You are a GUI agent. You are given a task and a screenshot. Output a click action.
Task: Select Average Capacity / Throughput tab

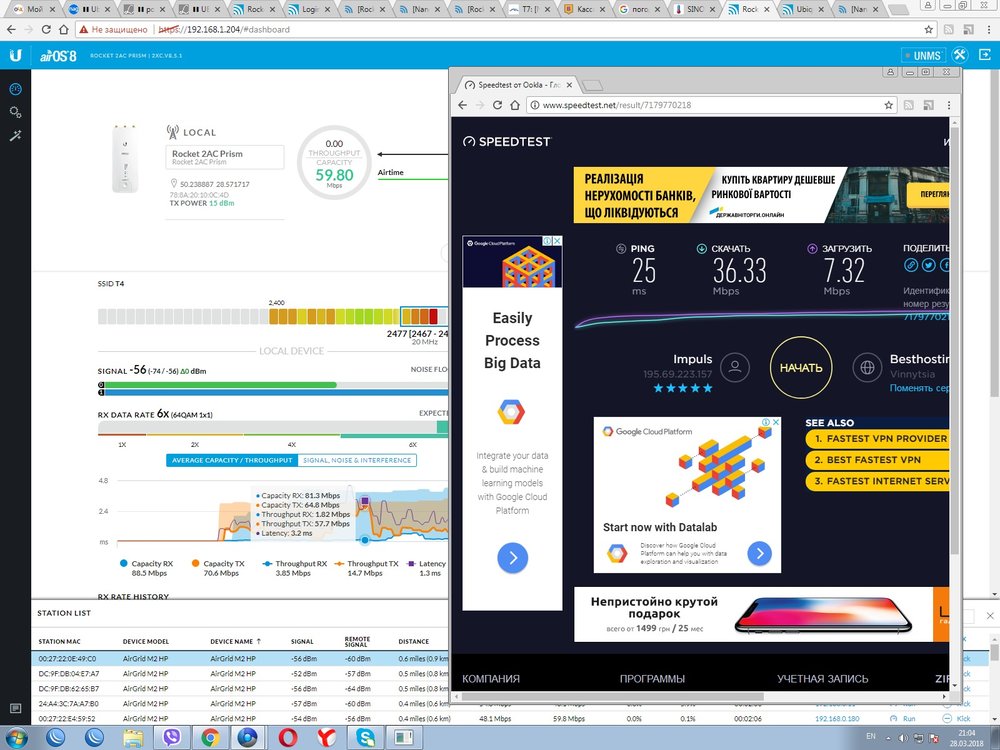[x=231, y=460]
